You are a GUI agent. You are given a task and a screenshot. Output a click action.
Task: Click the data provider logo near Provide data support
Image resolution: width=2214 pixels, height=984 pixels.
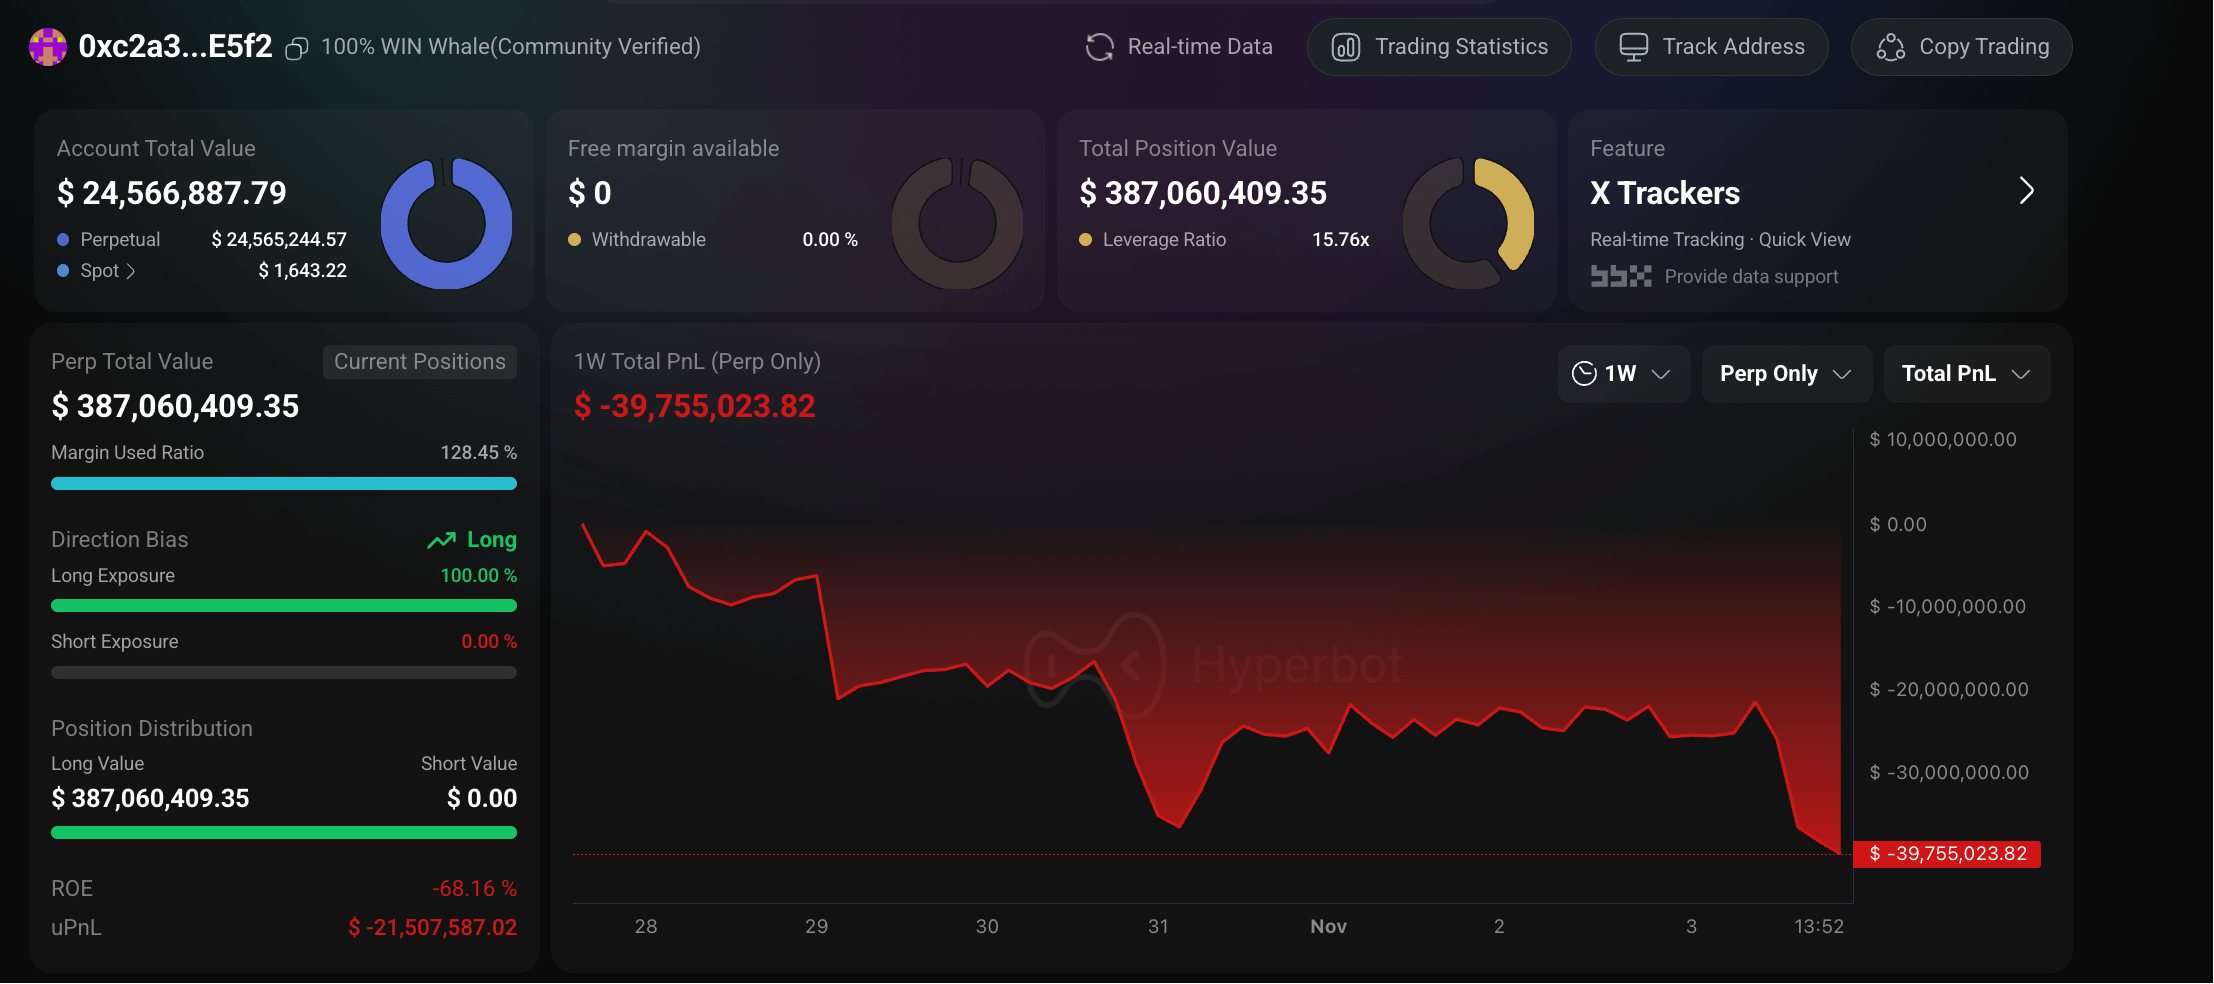[x=1620, y=276]
